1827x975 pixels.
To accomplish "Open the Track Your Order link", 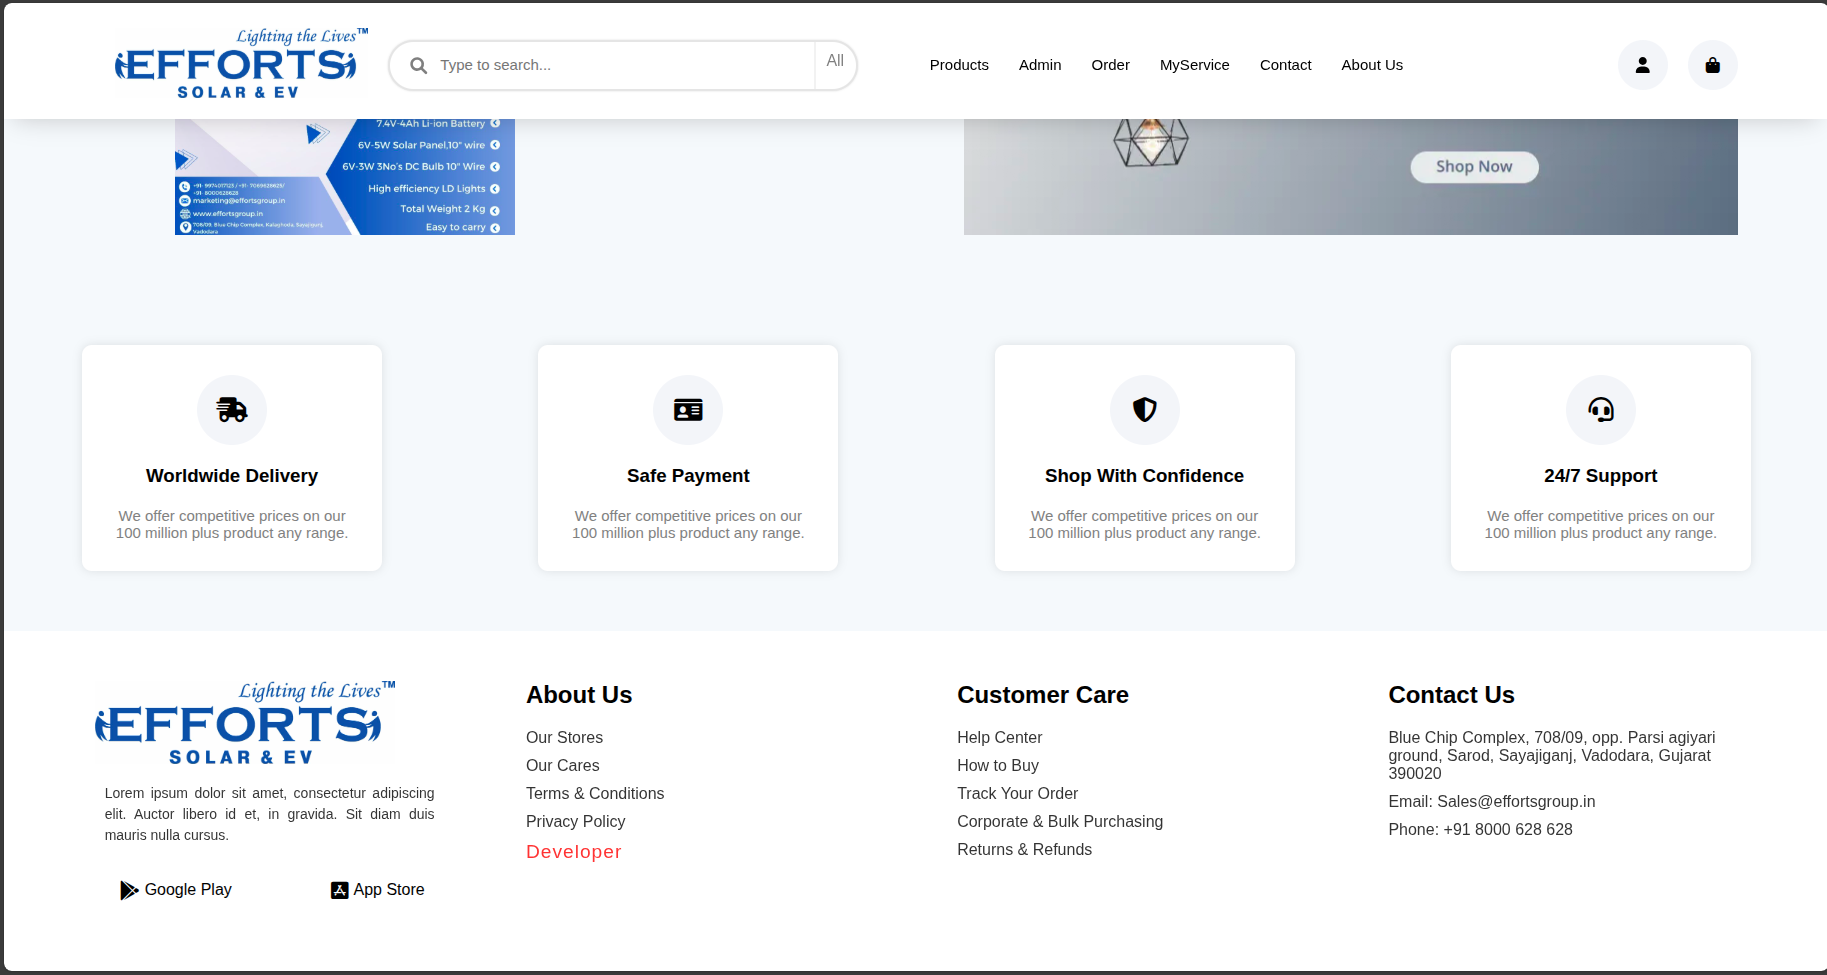I will point(1017,794).
